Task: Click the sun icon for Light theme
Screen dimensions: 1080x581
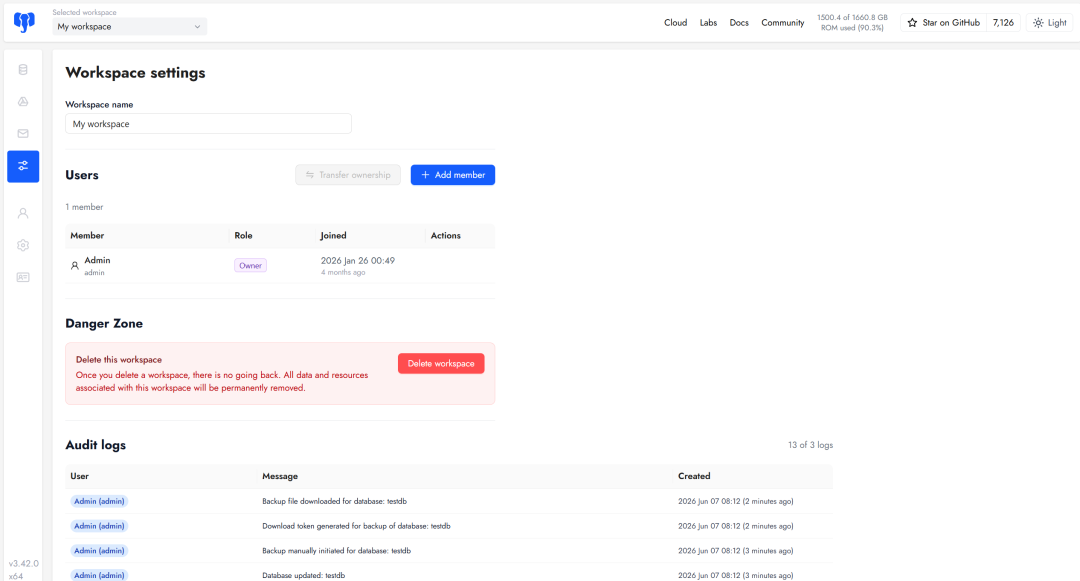Action: (x=1038, y=23)
